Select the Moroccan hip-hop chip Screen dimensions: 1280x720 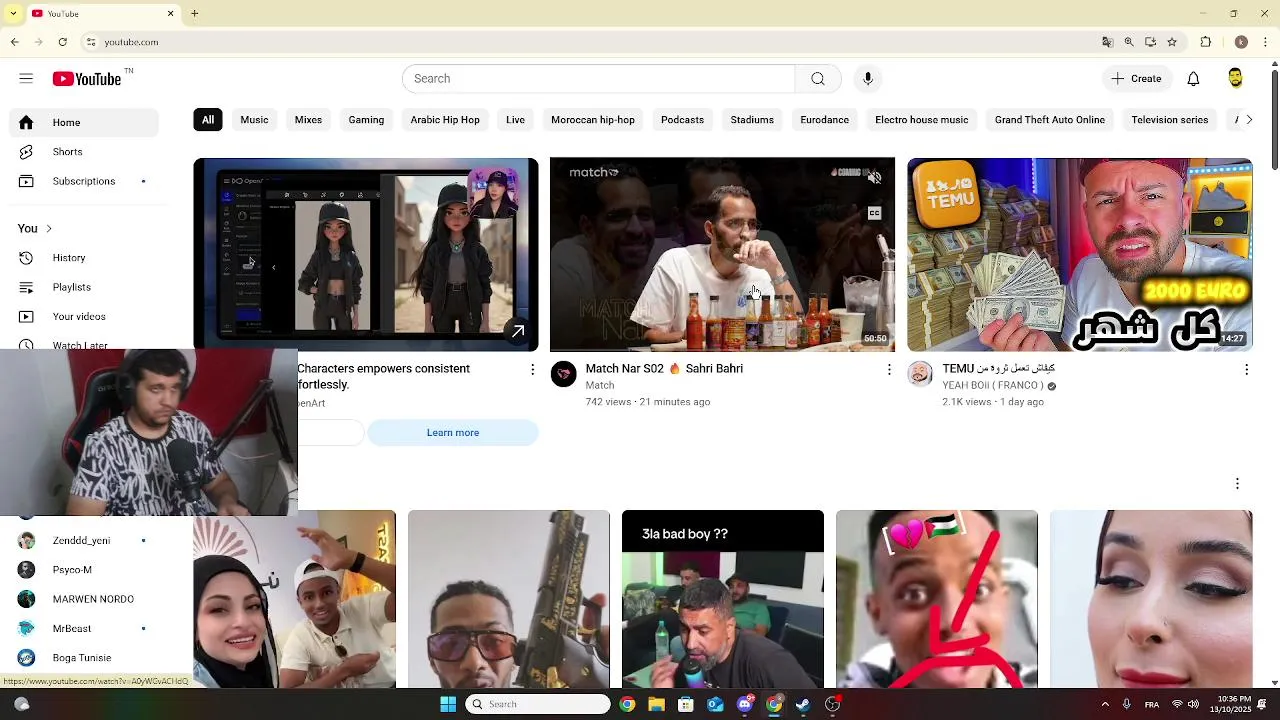click(x=593, y=120)
